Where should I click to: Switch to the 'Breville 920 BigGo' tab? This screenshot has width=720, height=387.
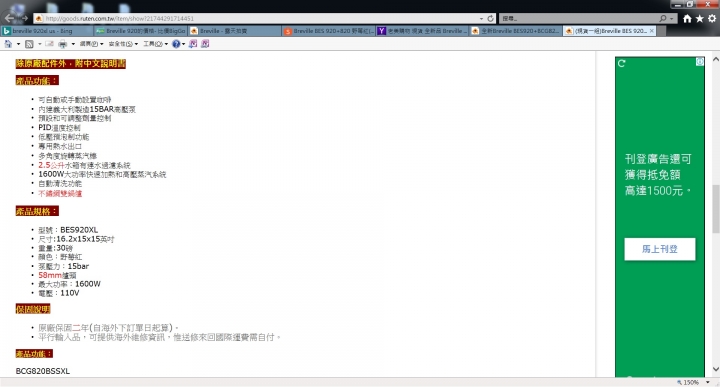[x=140, y=31]
